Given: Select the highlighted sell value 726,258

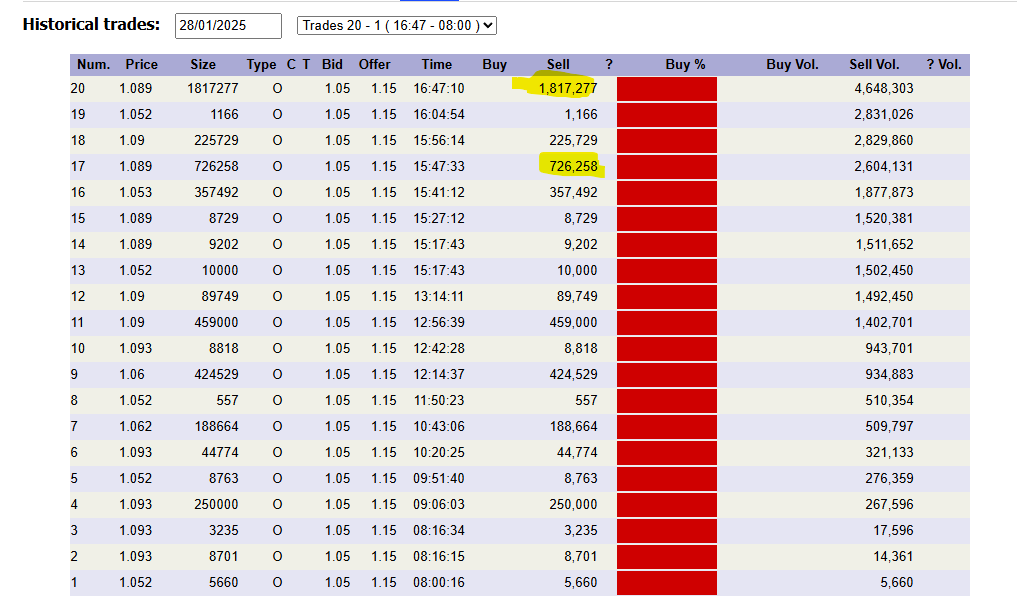Looking at the screenshot, I should 573,166.
